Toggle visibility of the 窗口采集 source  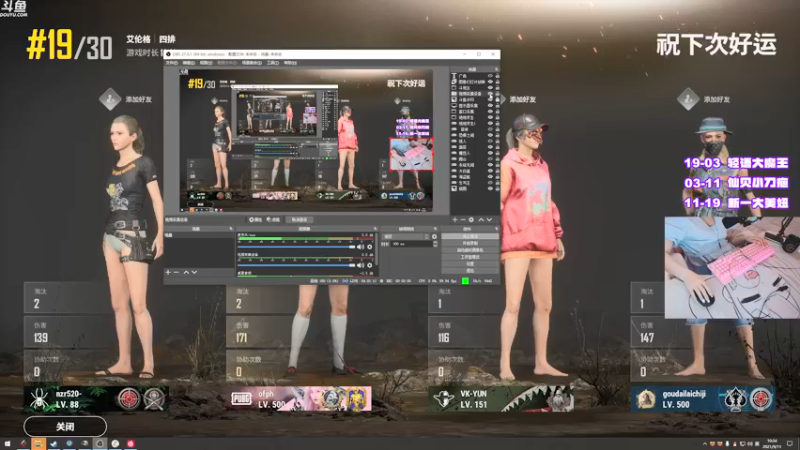click(490, 111)
